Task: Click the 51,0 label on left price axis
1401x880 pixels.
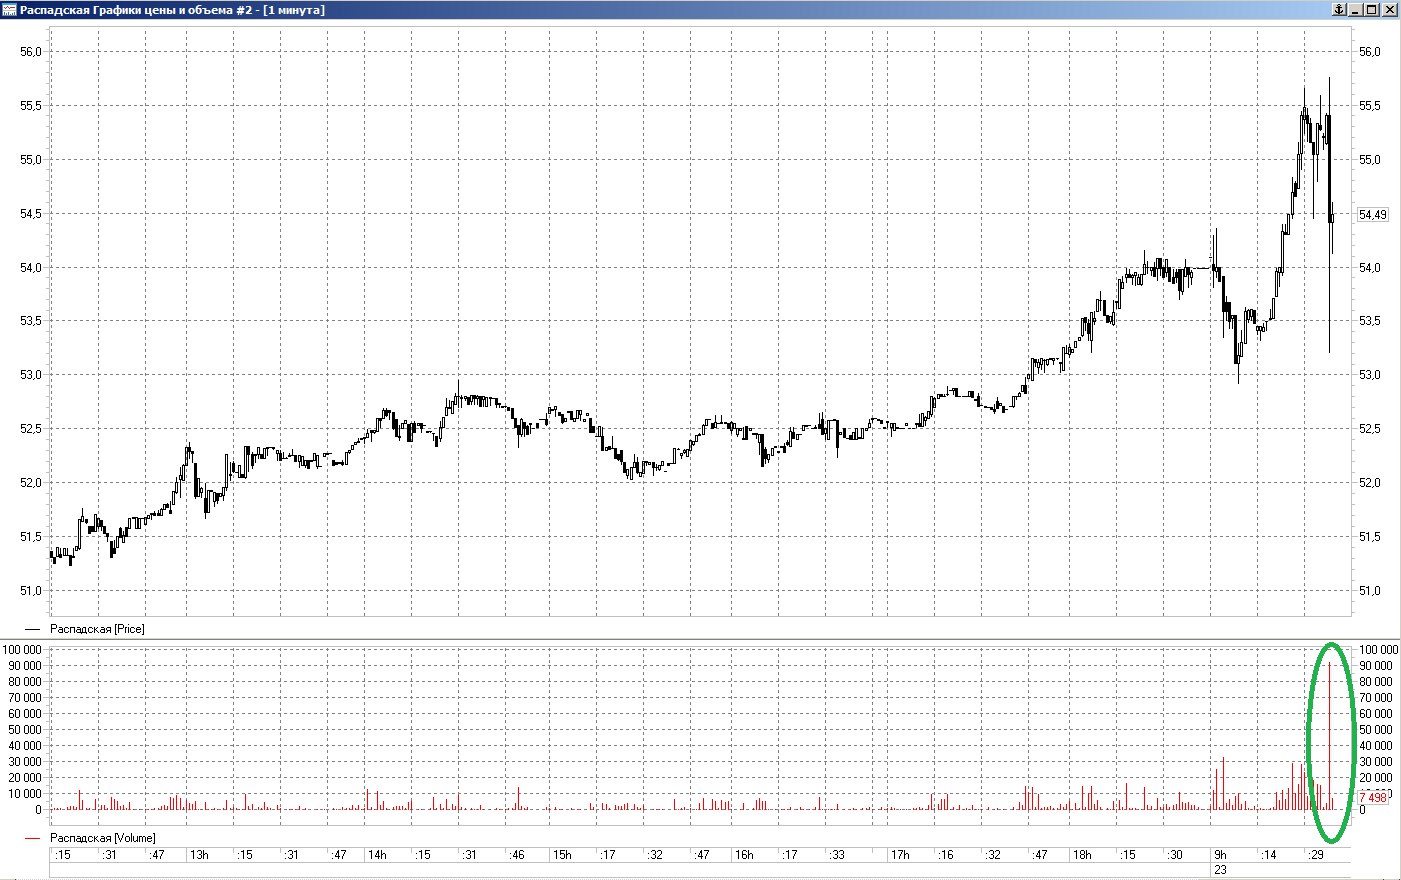Action: (x=31, y=591)
